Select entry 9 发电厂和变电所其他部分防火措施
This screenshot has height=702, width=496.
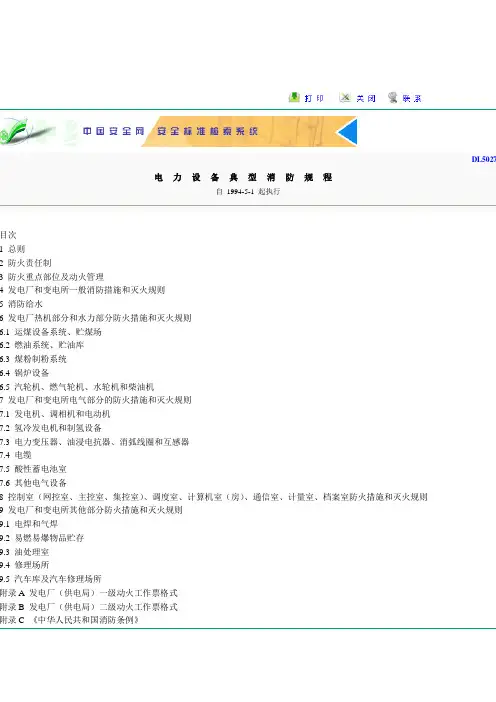click(91, 510)
